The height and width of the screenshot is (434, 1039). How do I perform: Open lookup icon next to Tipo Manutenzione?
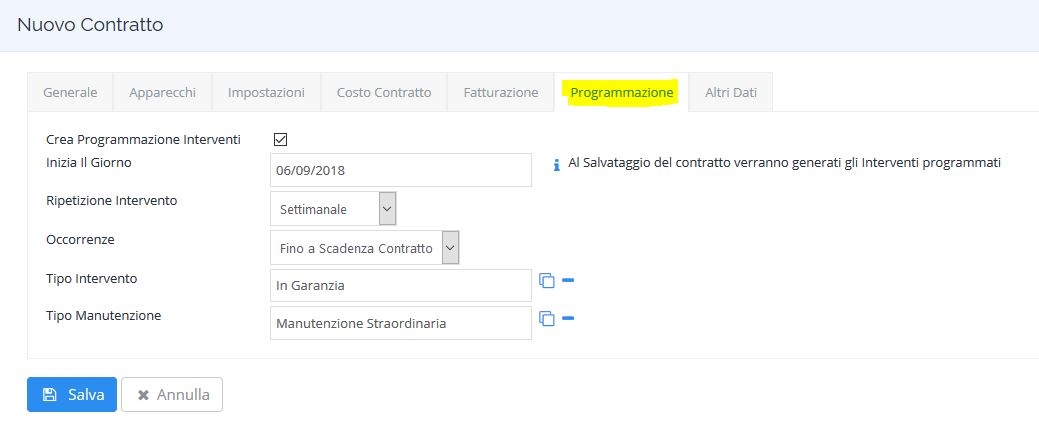(547, 319)
